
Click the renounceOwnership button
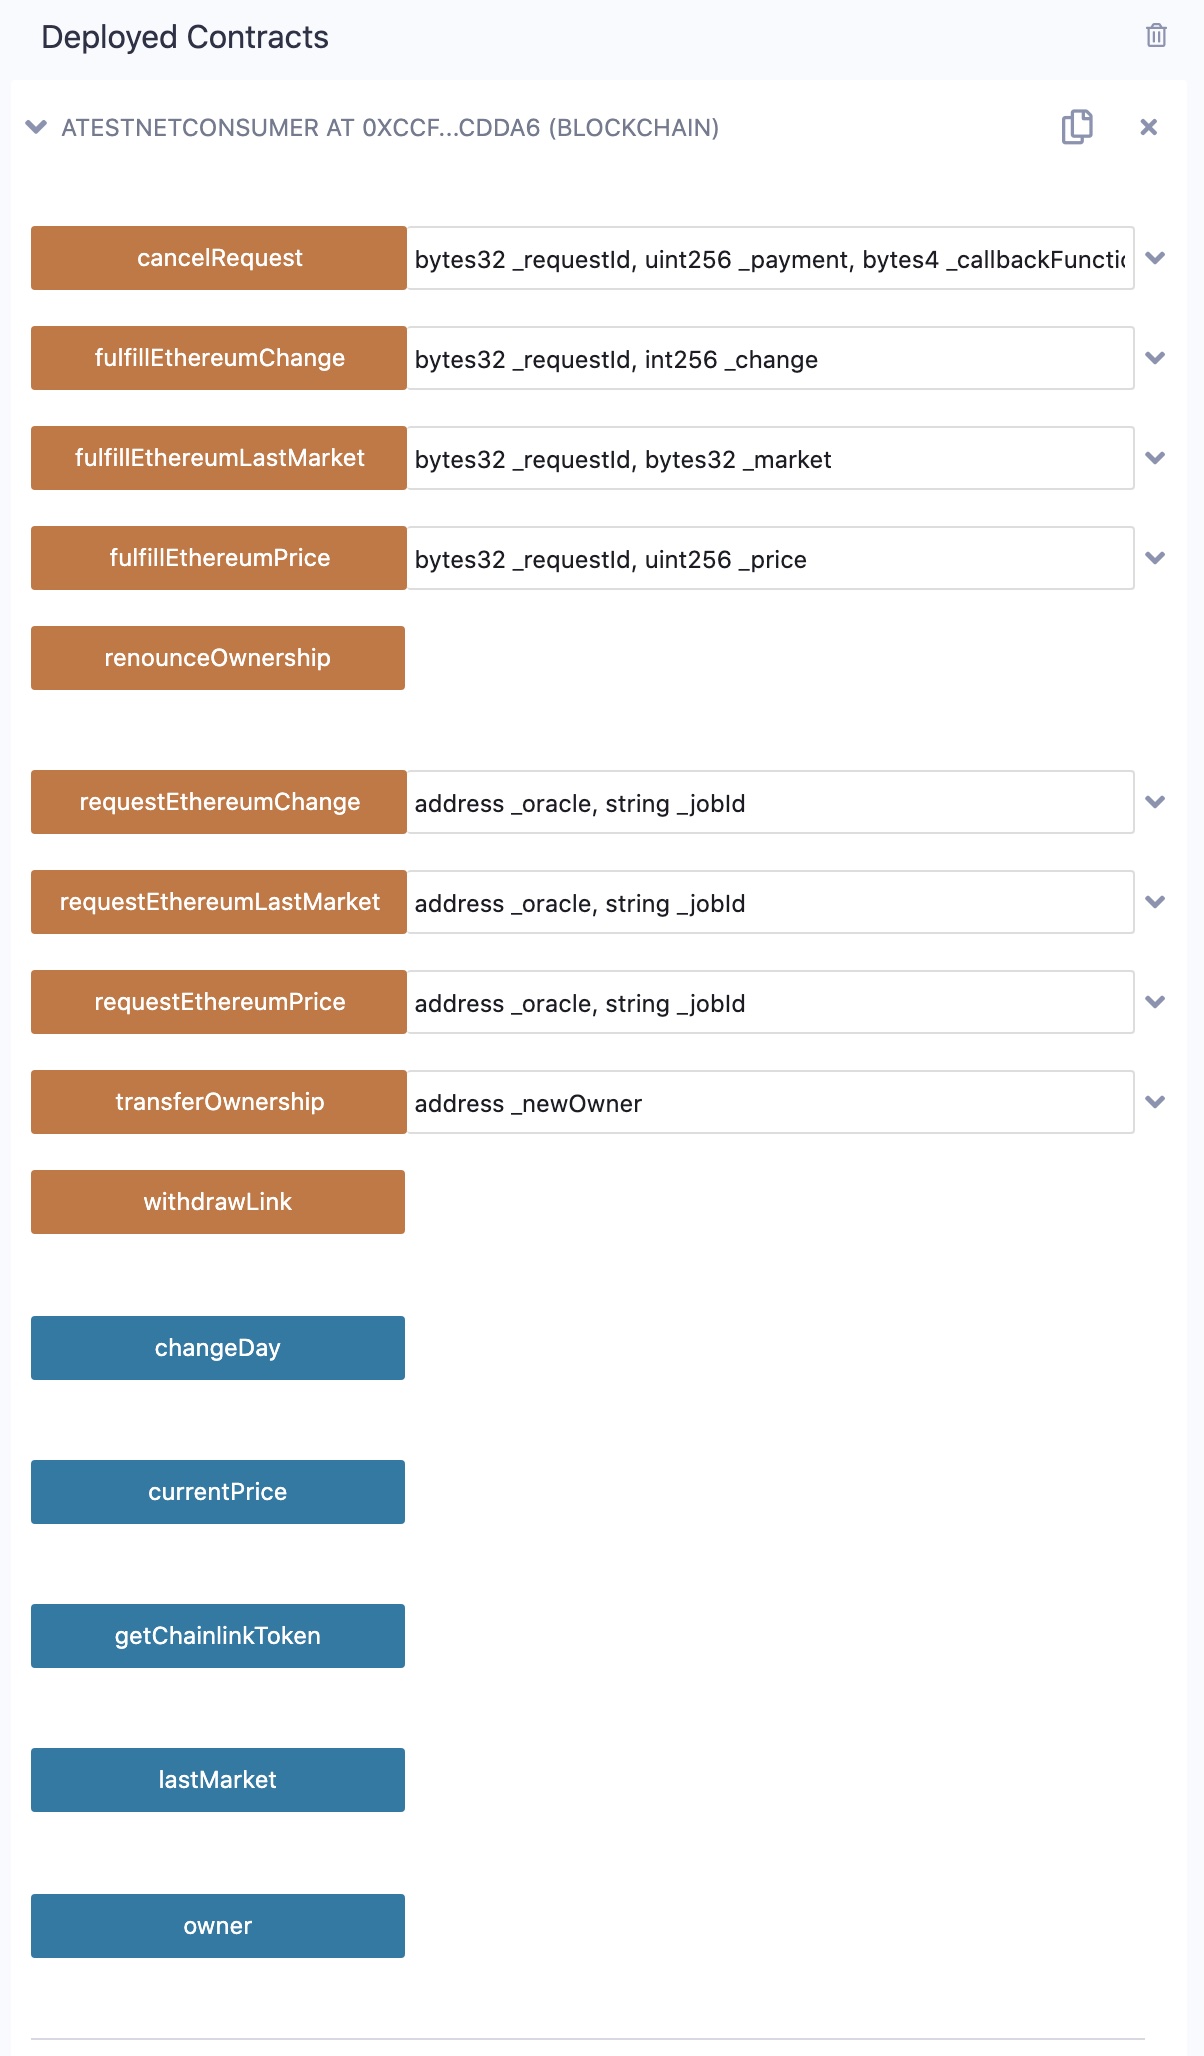click(x=218, y=658)
